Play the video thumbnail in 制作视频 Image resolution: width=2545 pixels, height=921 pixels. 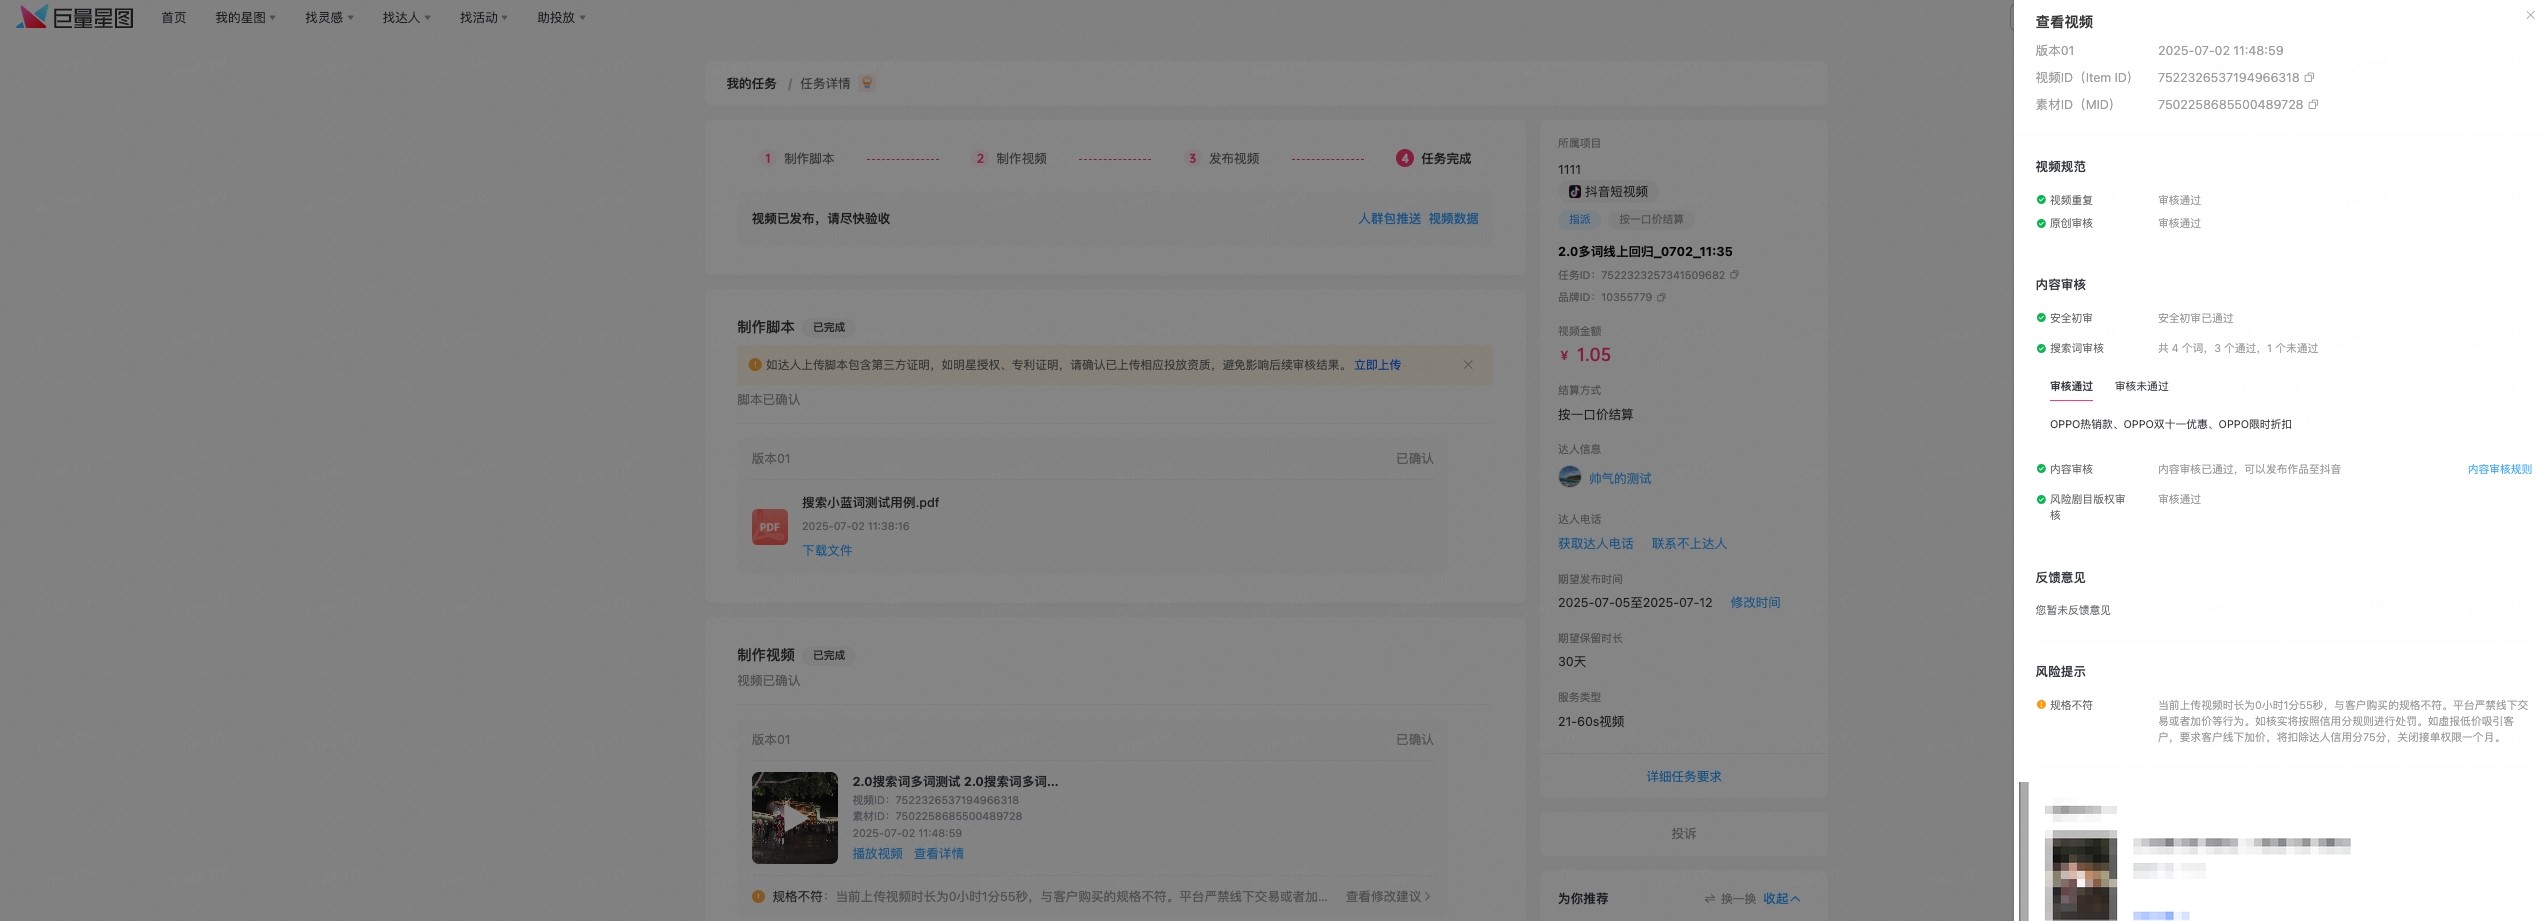(x=795, y=818)
